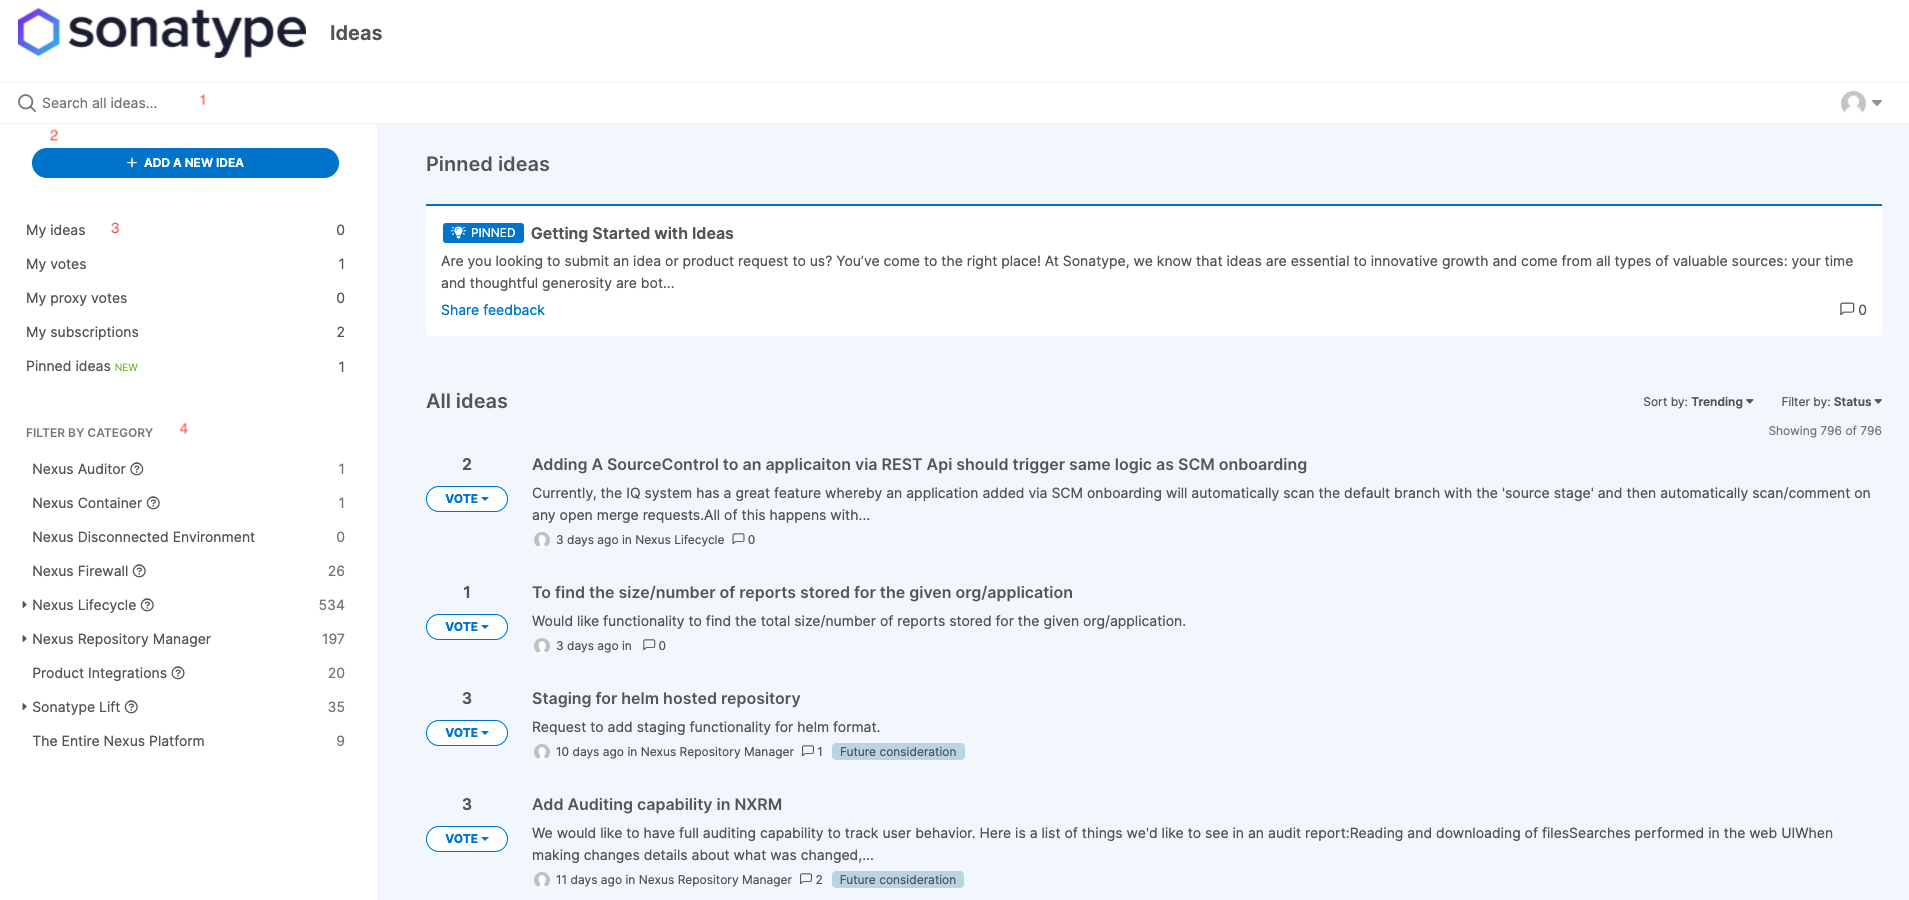The width and height of the screenshot is (1909, 900).
Task: Open VOTE dropdown for helm staging idea
Action: pyautogui.click(x=467, y=733)
